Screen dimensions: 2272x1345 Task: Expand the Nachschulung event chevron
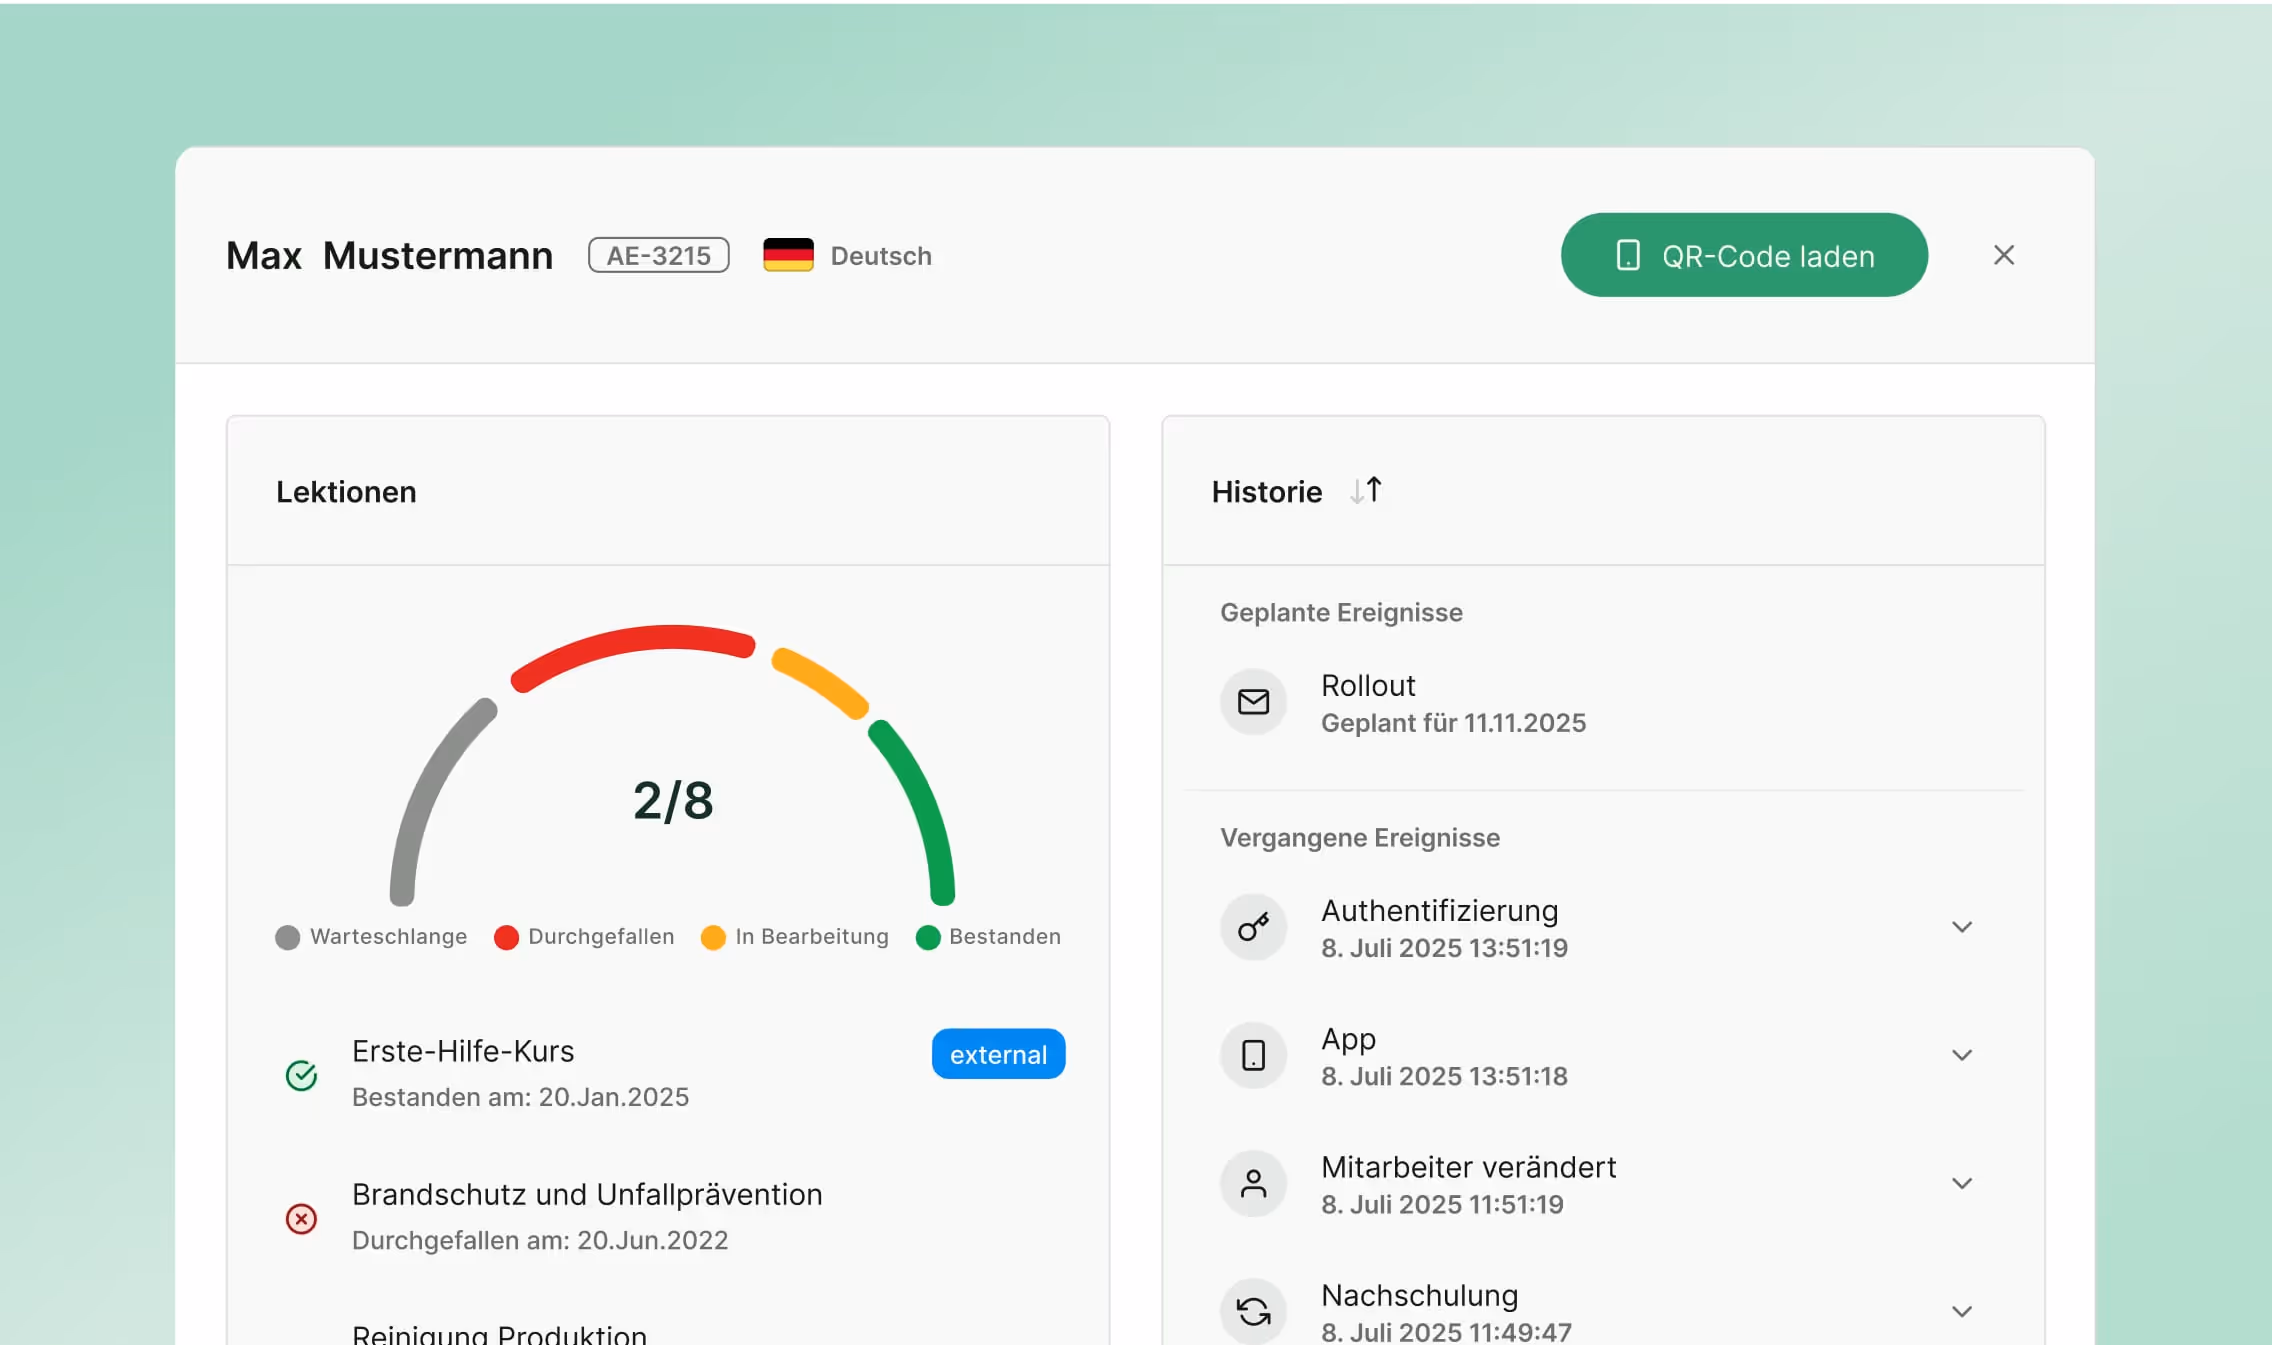pyautogui.click(x=1962, y=1310)
